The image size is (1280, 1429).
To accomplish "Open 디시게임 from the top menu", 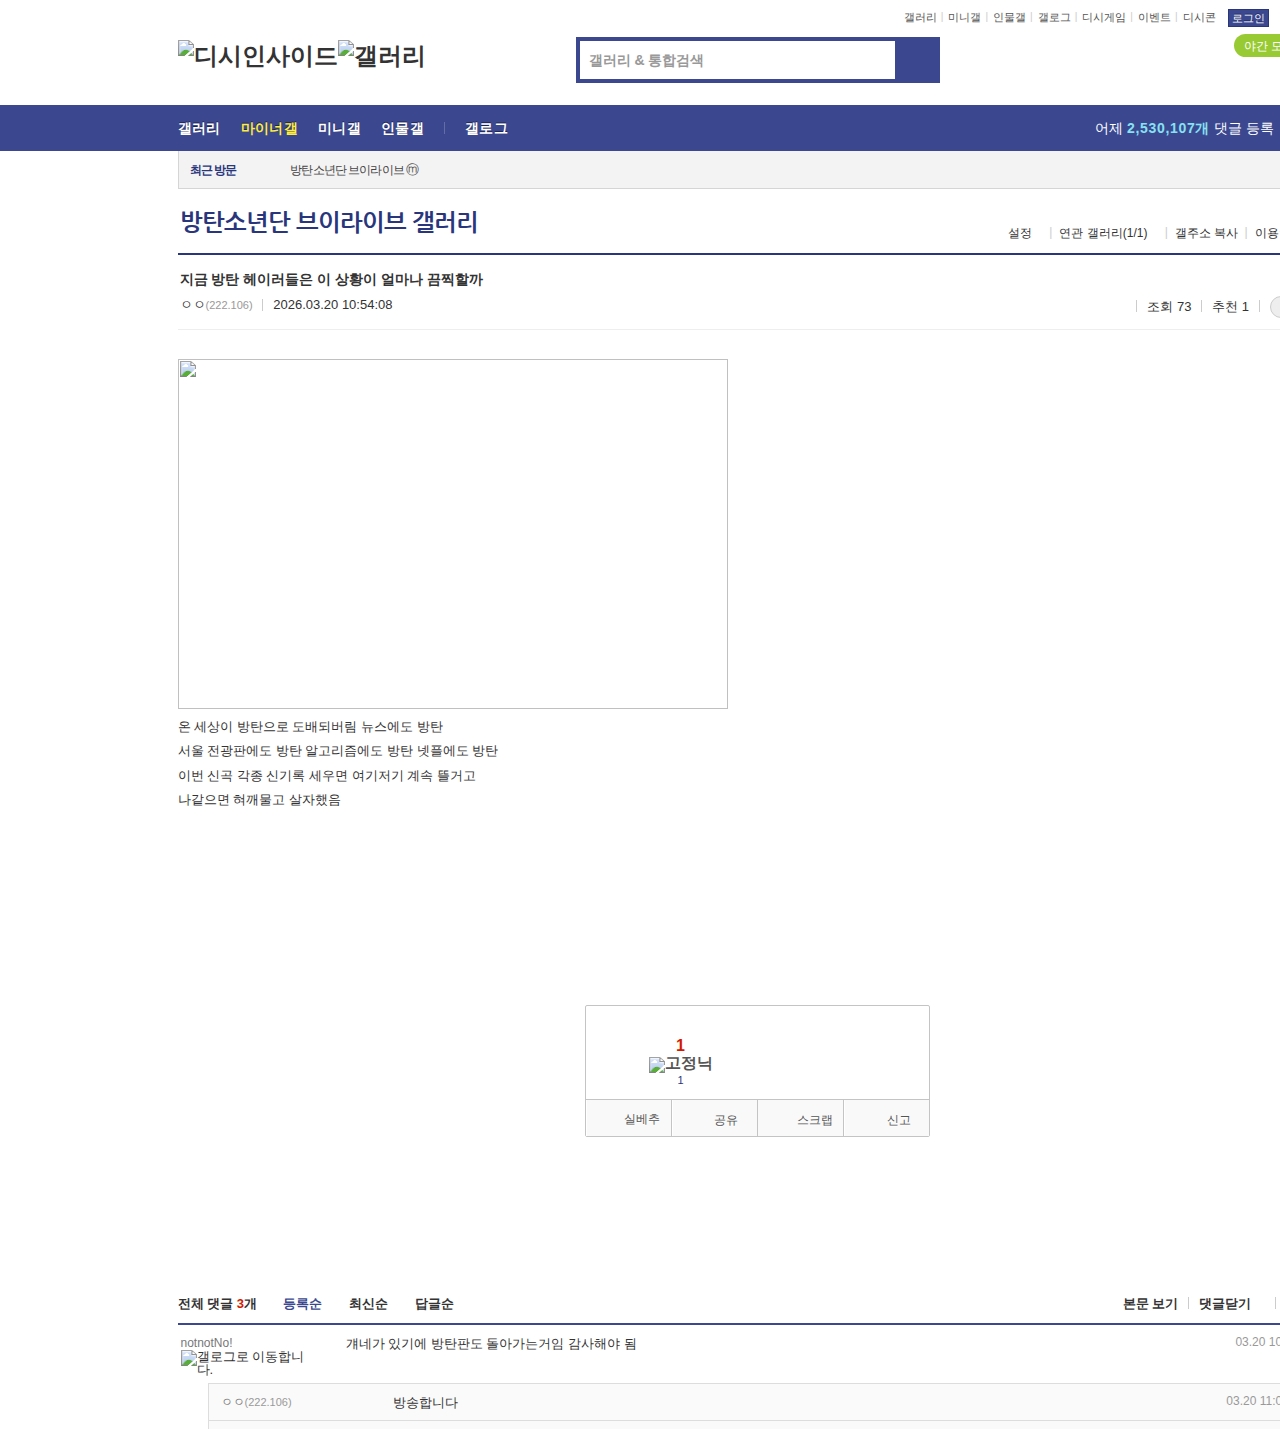I will click(x=1104, y=17).
